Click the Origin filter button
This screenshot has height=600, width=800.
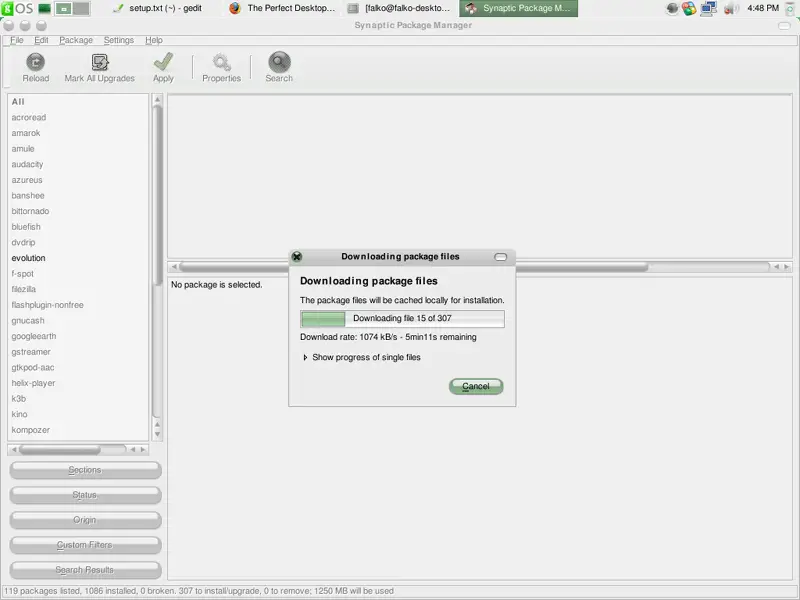click(85, 520)
